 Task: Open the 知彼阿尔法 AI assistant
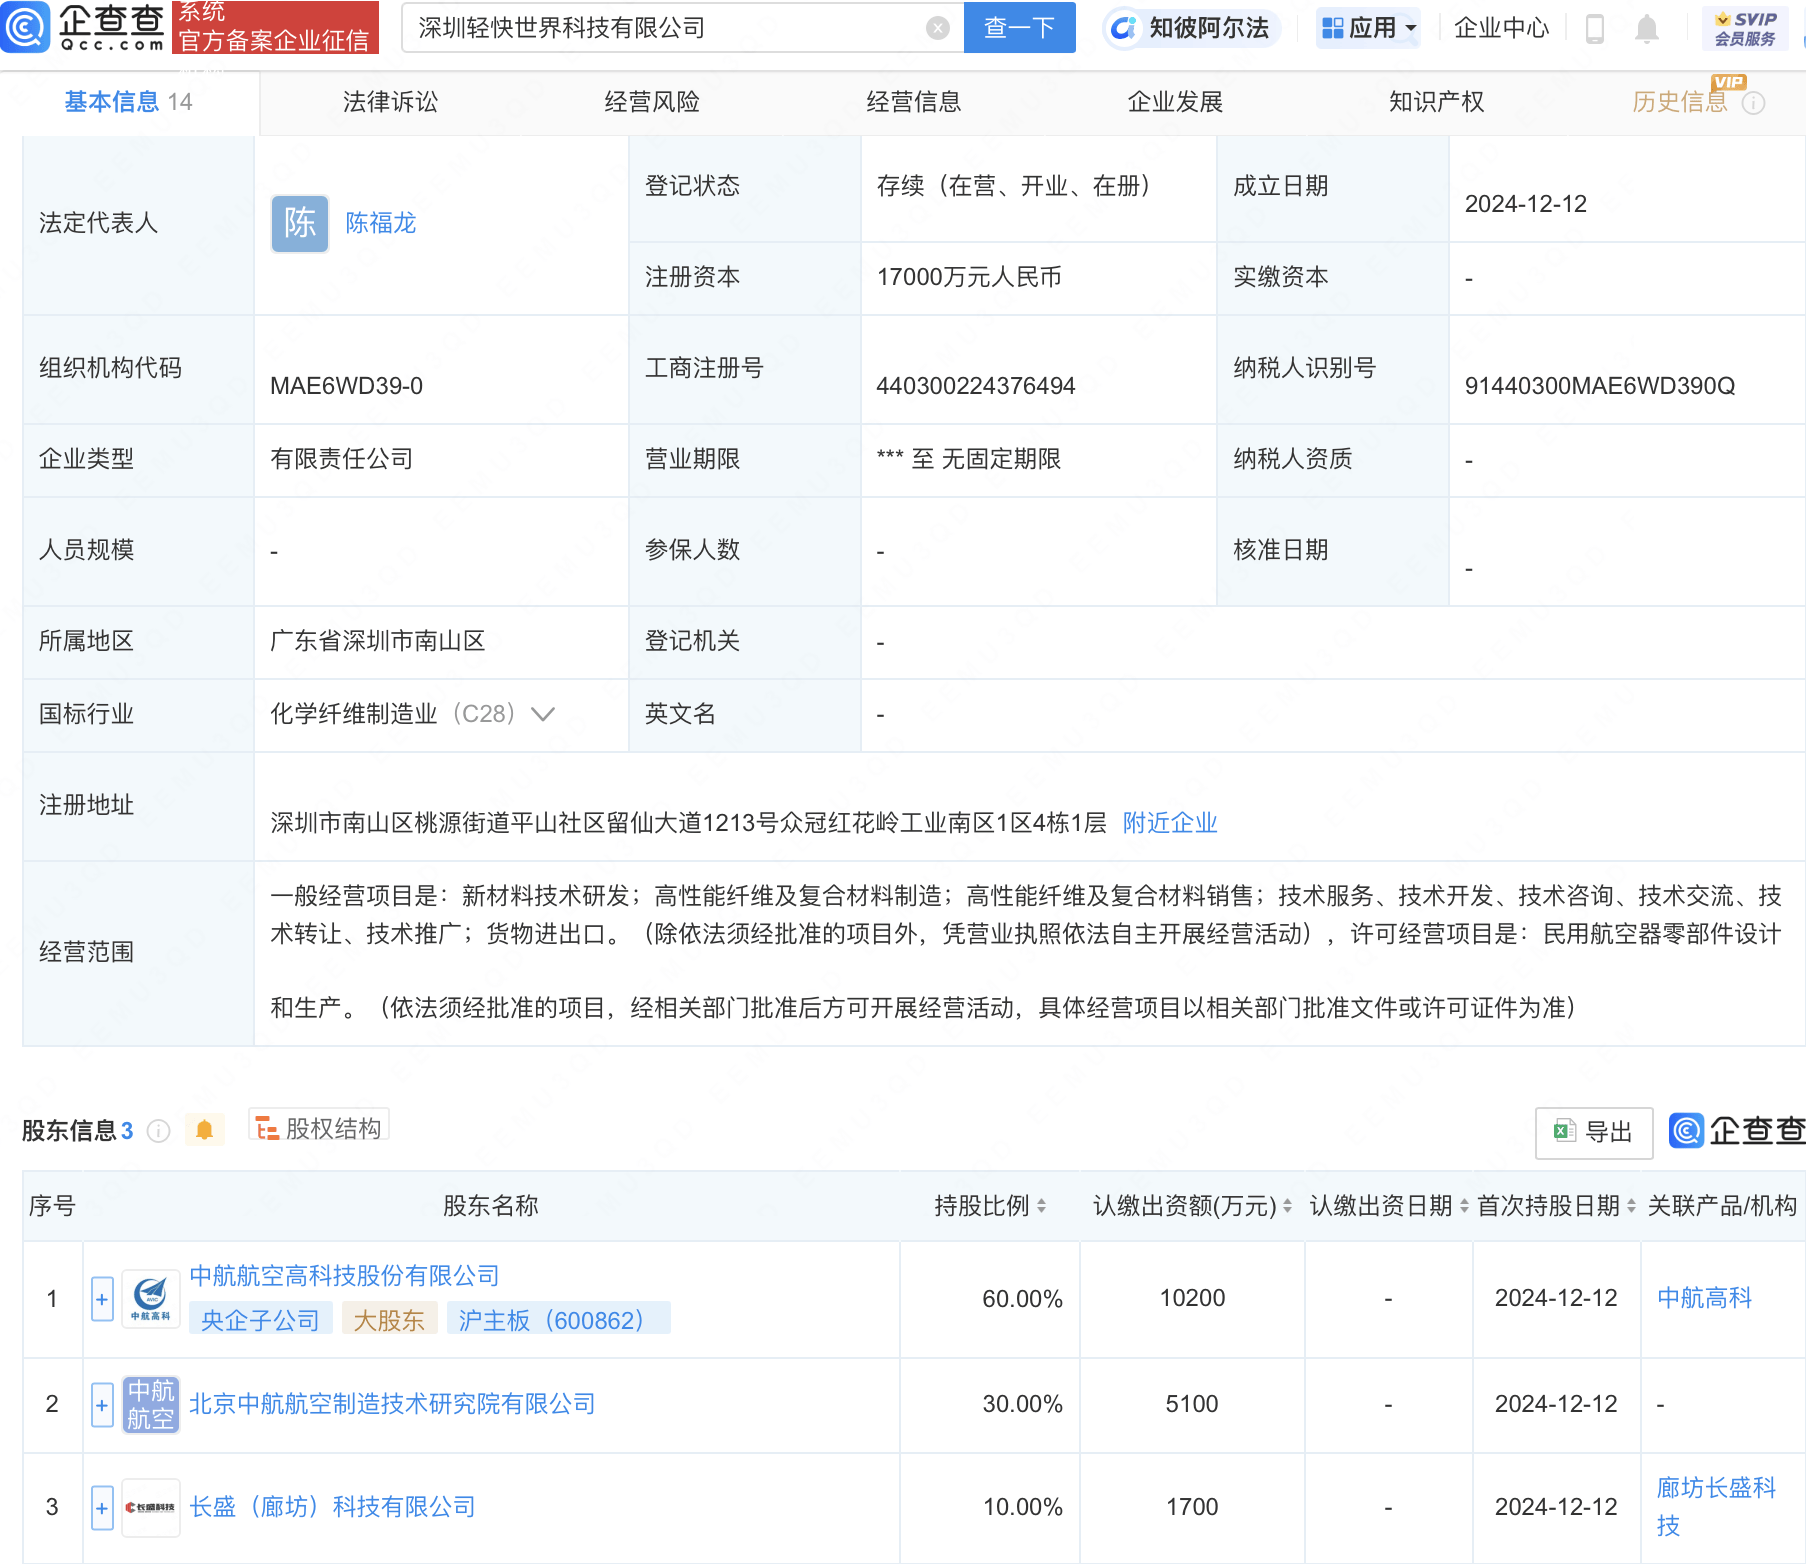(x=1191, y=28)
